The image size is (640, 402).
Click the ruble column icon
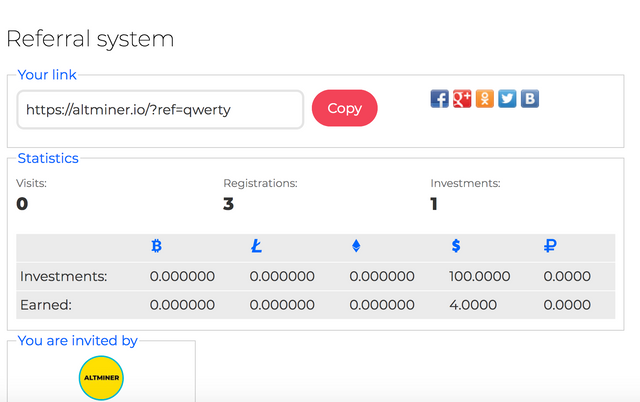point(550,246)
